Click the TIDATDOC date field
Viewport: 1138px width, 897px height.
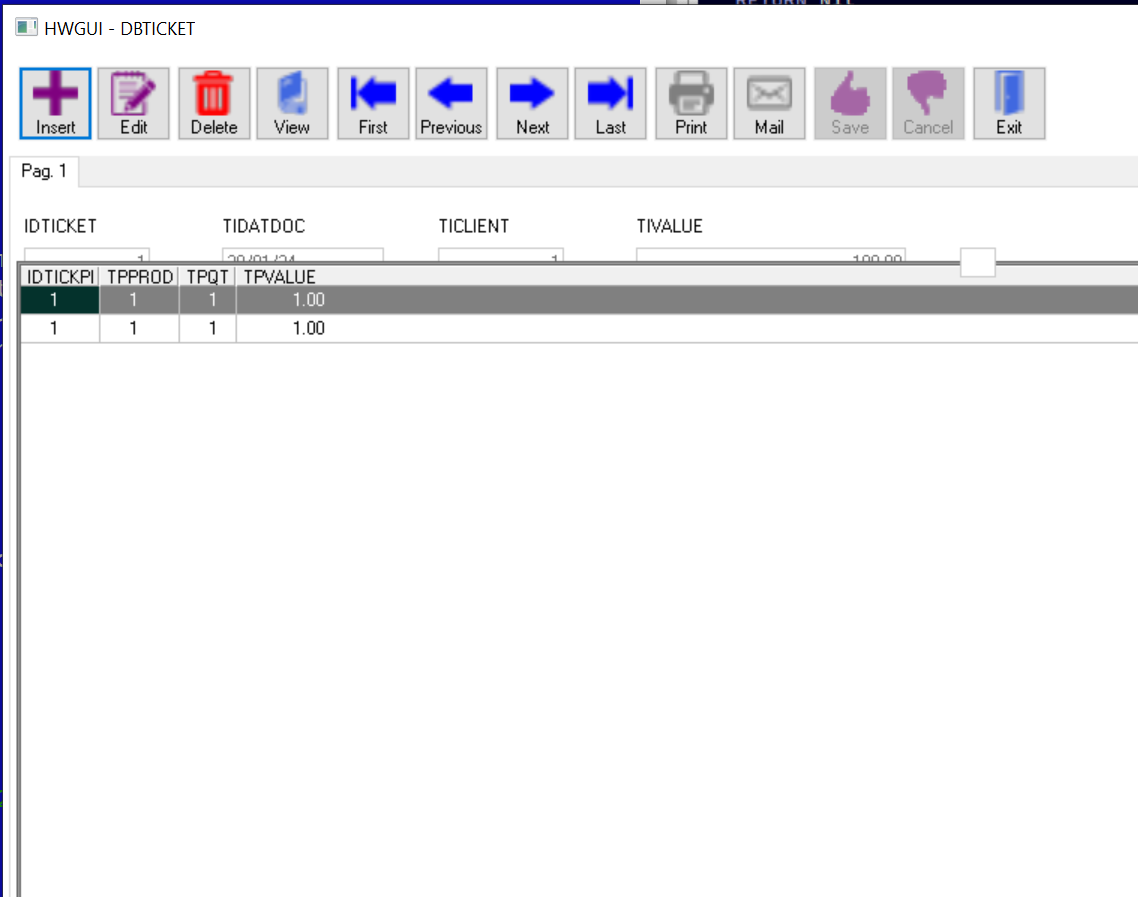[303, 255]
